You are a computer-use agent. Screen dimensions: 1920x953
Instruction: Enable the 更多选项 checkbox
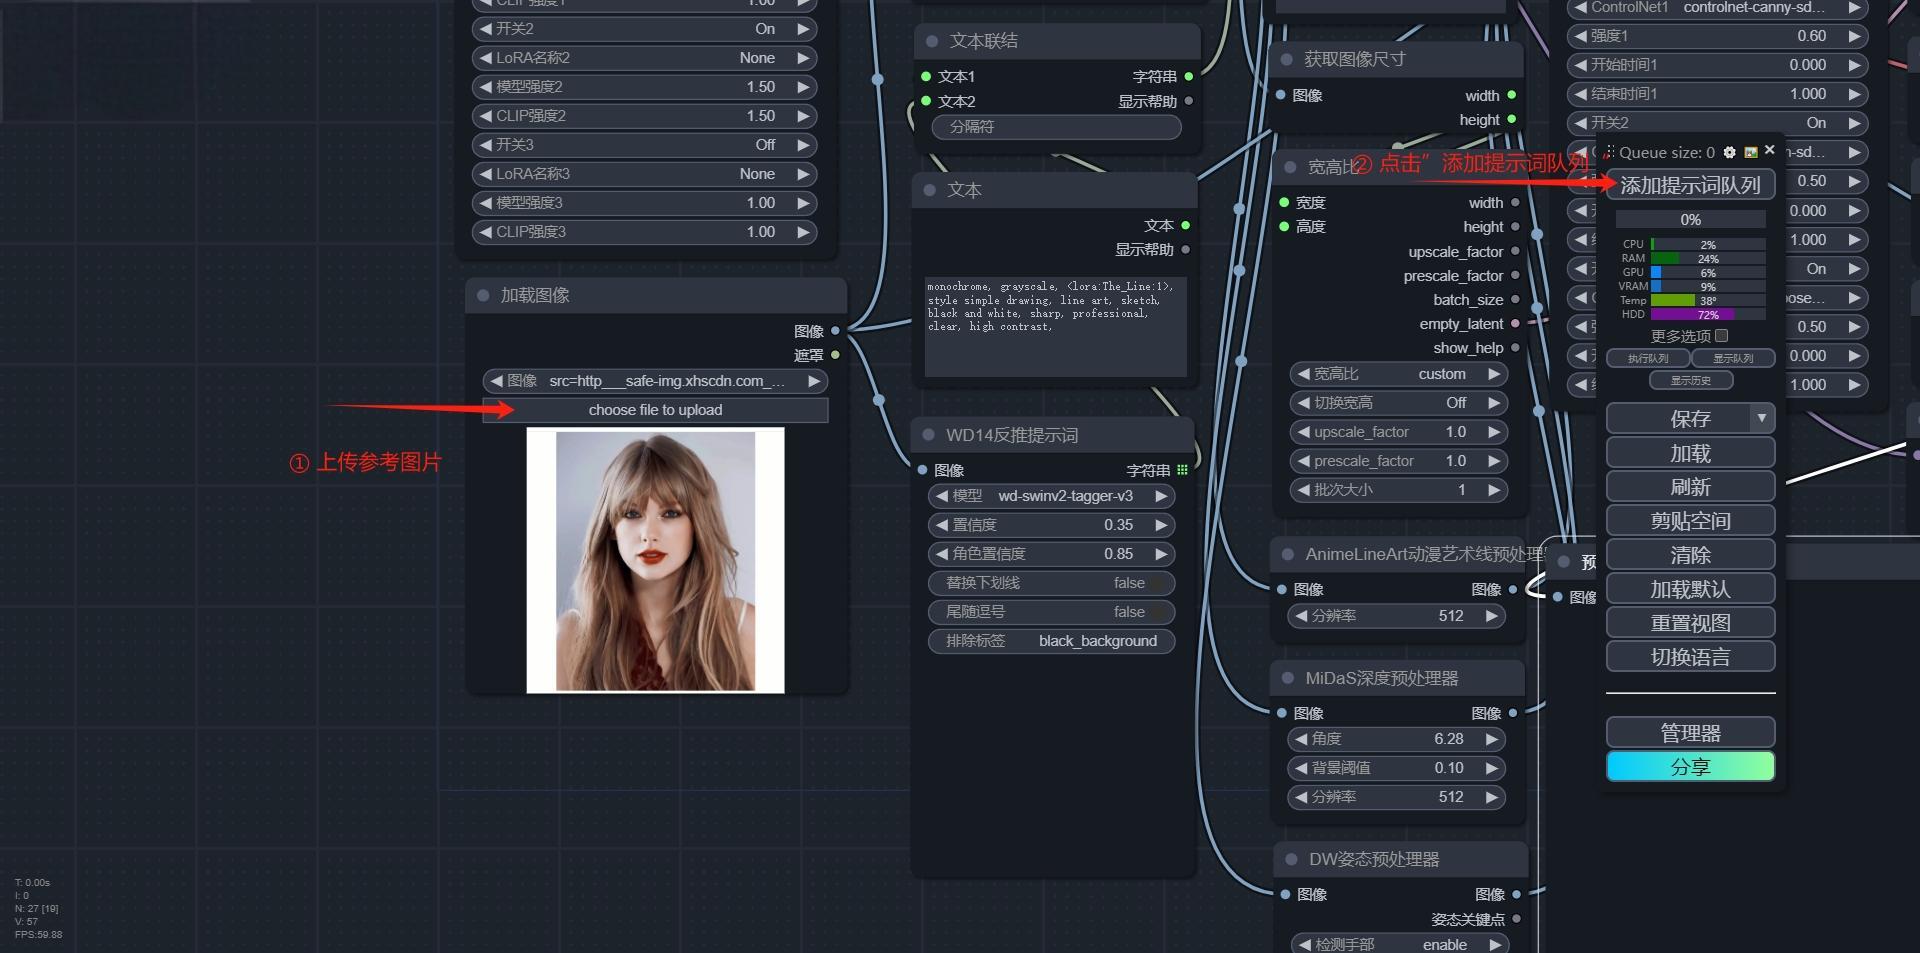click(1721, 336)
